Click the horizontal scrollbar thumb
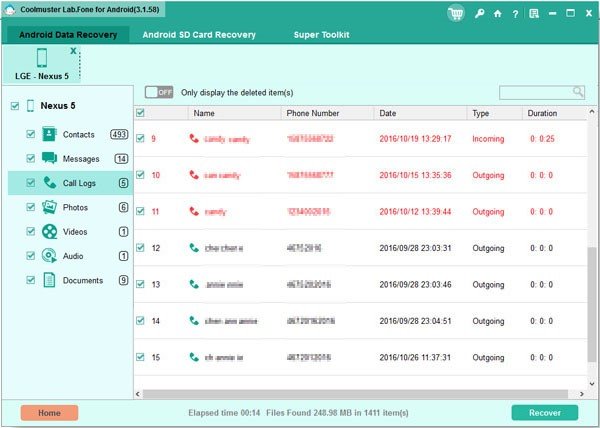 pyautogui.click(x=355, y=394)
